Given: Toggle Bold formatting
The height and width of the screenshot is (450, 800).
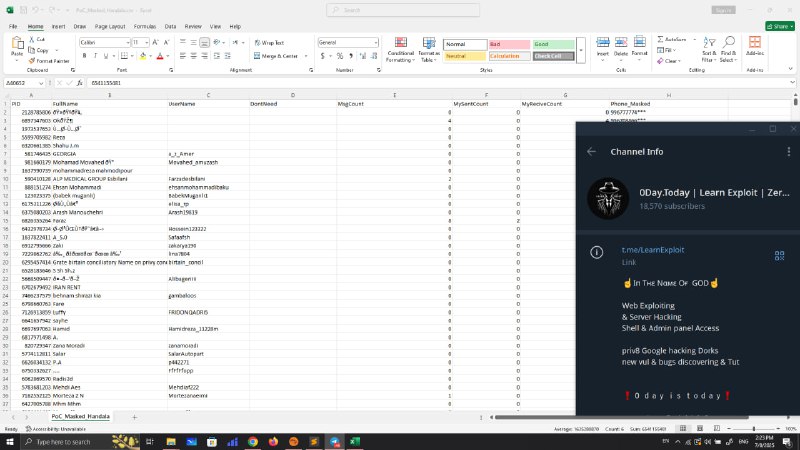Looking at the screenshot, I should (x=84, y=56).
